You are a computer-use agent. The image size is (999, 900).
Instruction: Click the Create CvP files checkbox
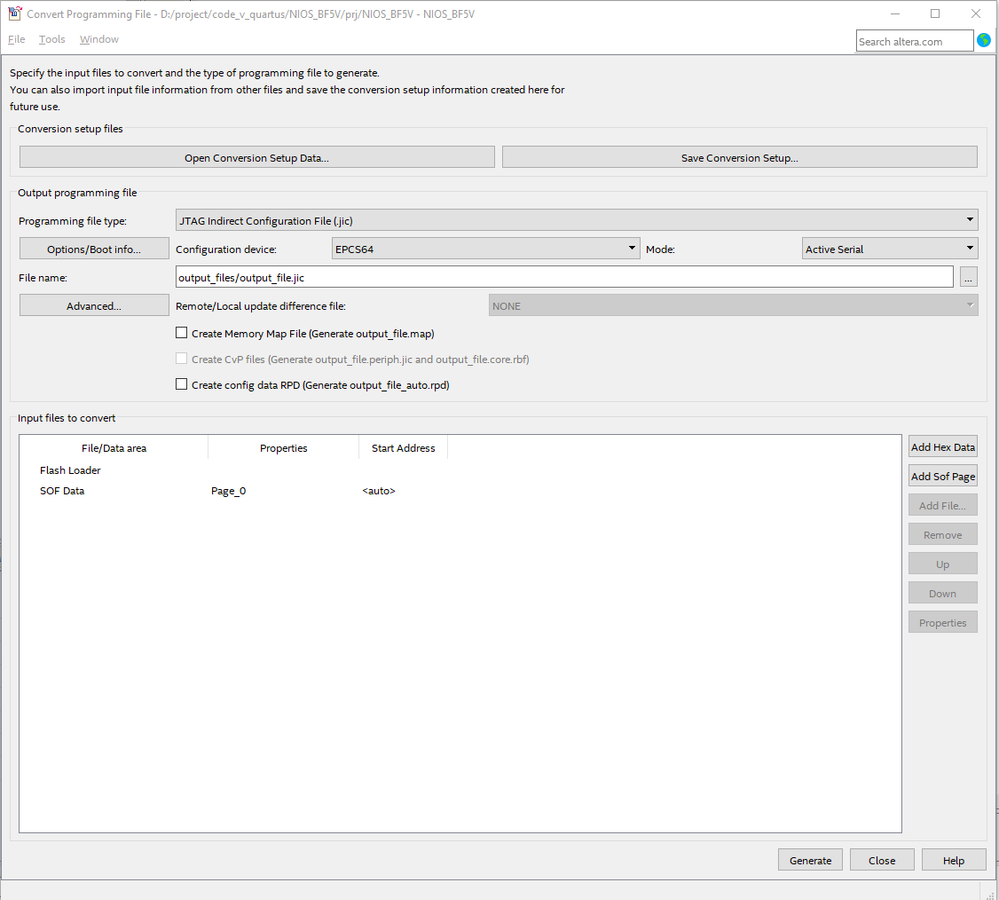pos(182,359)
